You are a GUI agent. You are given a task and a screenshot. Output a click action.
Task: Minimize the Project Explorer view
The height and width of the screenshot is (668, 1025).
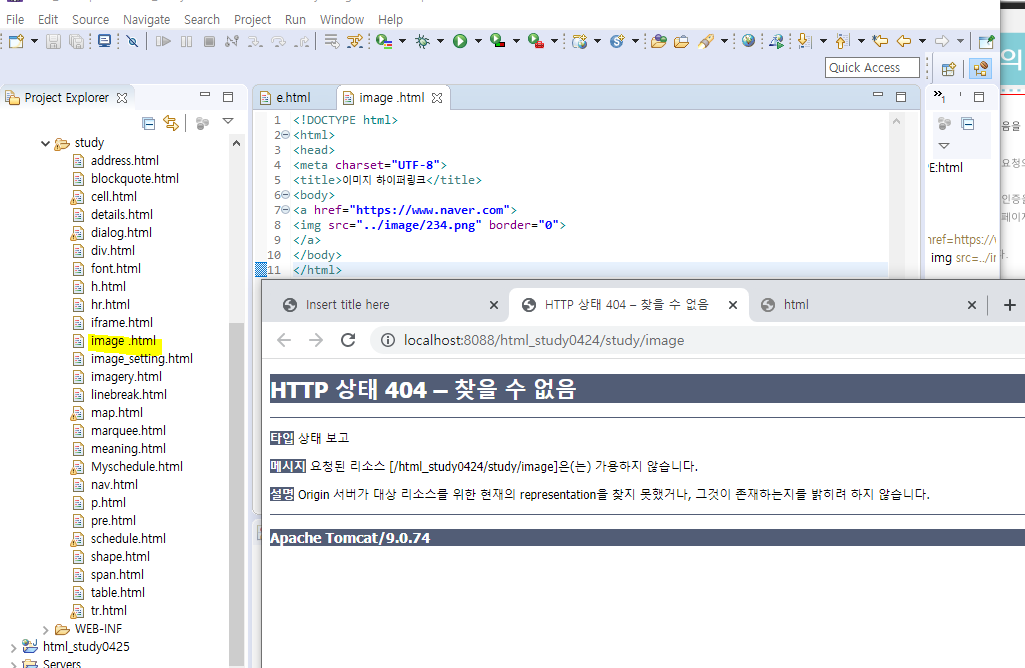205,95
